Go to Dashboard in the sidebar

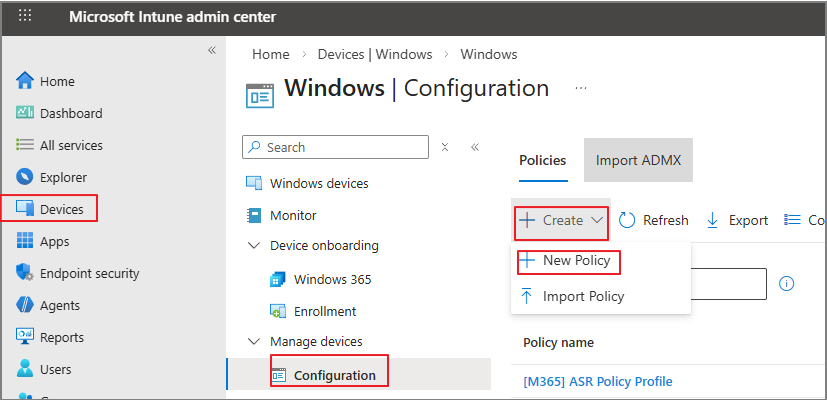pyautogui.click(x=71, y=113)
